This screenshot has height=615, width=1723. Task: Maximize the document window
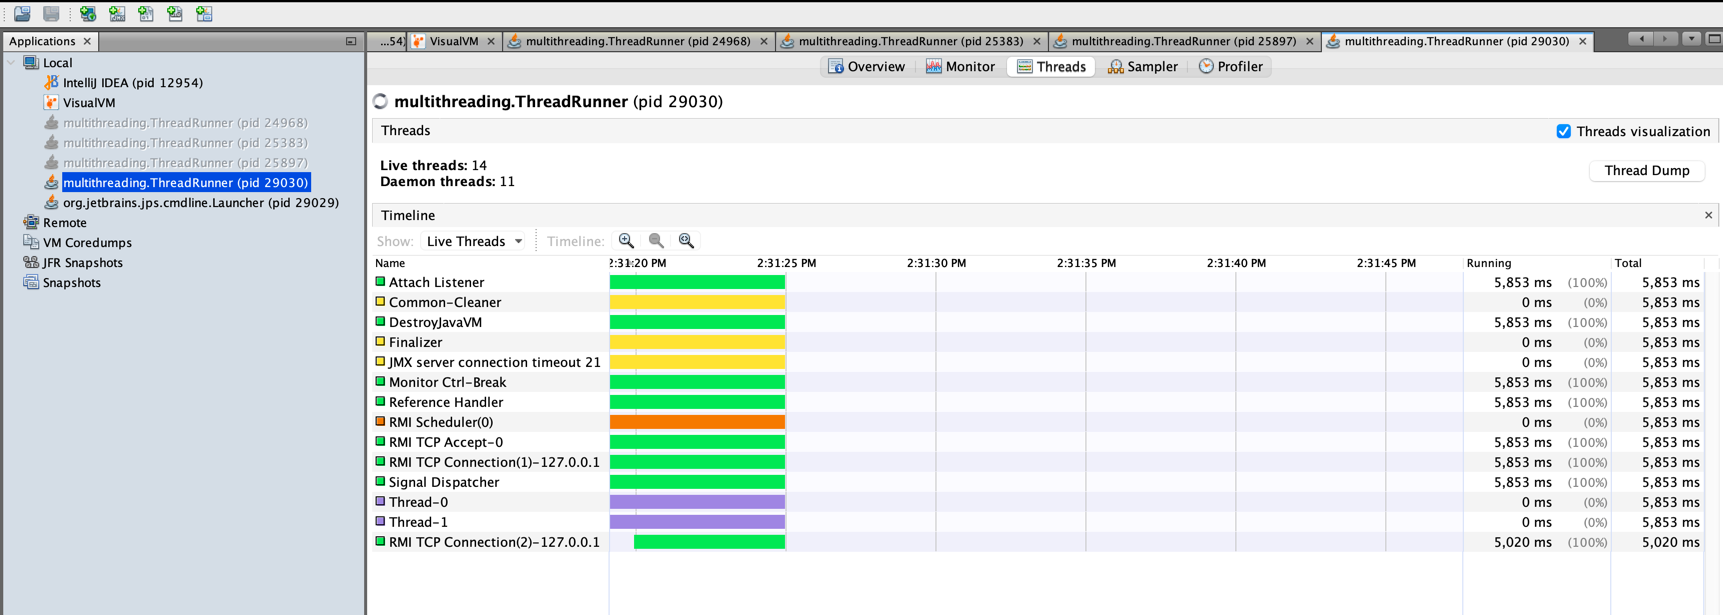pos(1714,39)
